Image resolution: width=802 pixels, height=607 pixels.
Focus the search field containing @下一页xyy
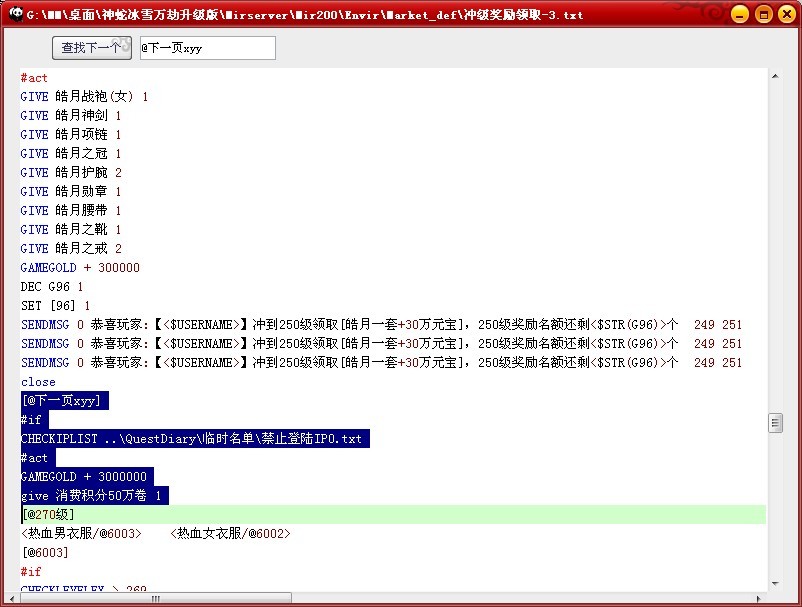pos(206,48)
